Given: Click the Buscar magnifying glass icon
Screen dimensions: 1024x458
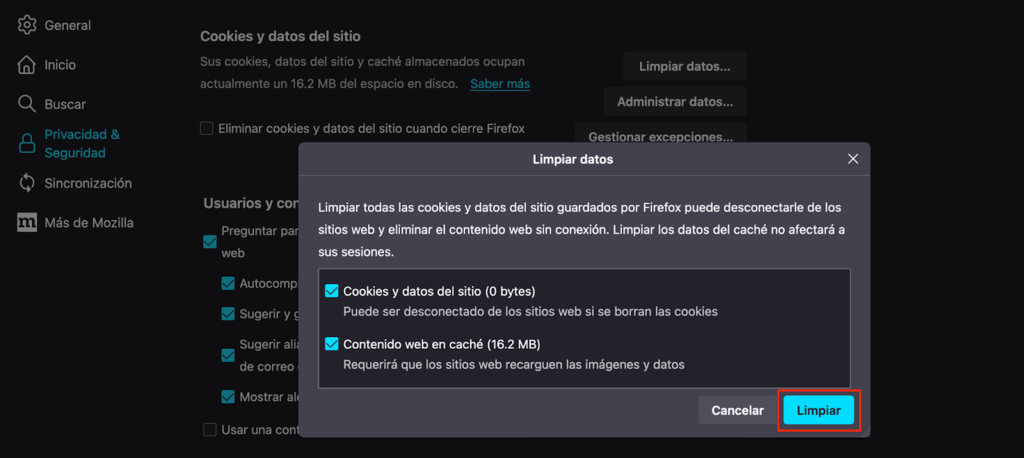Looking at the screenshot, I should point(27,104).
